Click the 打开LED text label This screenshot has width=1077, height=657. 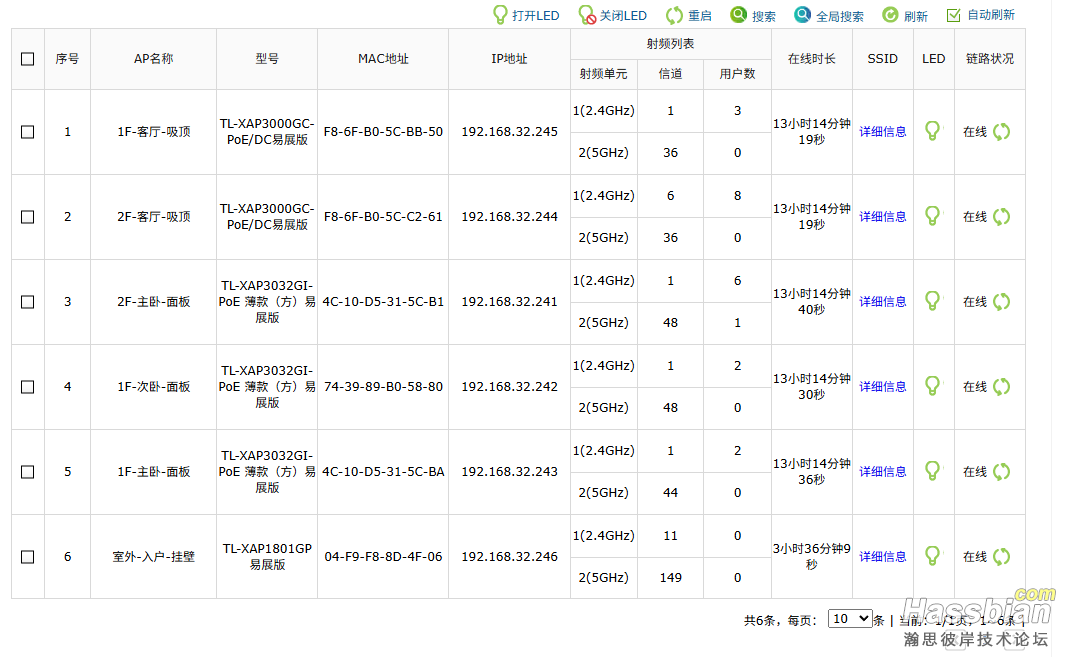pos(536,16)
